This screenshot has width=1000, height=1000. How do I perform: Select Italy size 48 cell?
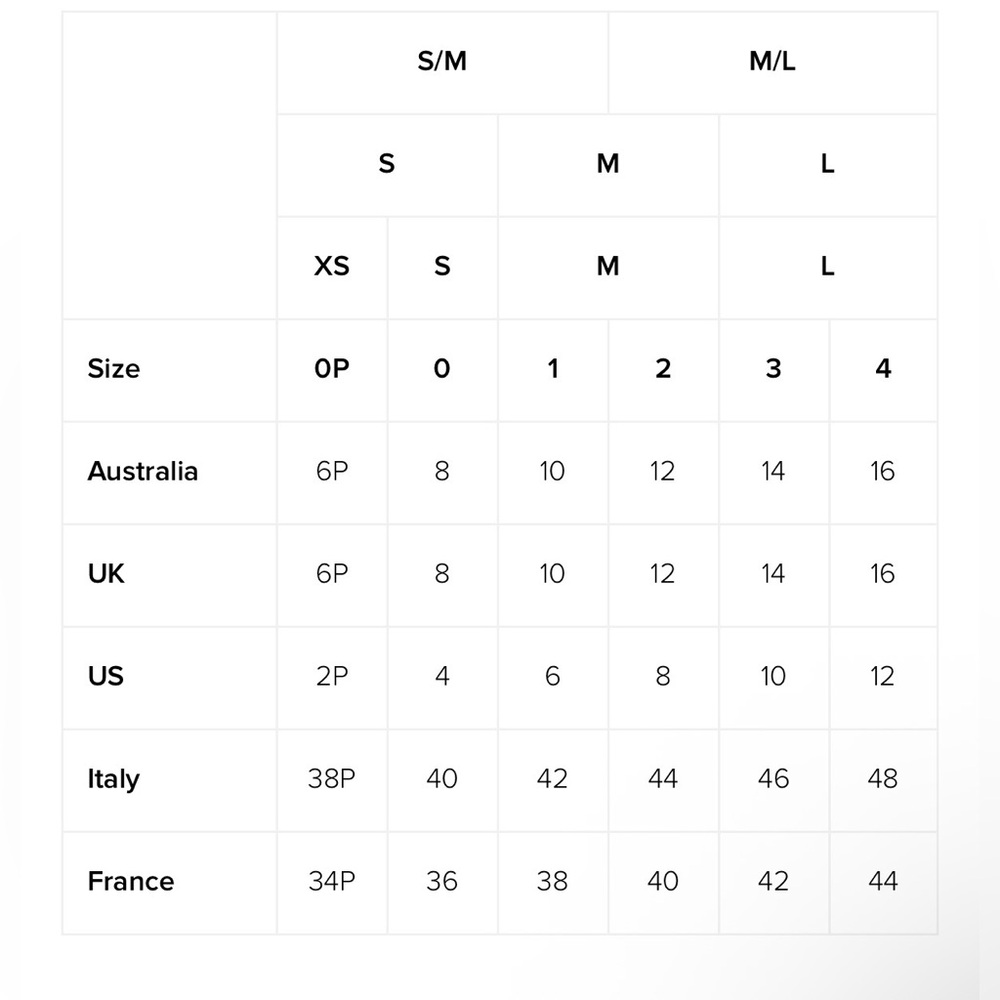[x=883, y=780]
